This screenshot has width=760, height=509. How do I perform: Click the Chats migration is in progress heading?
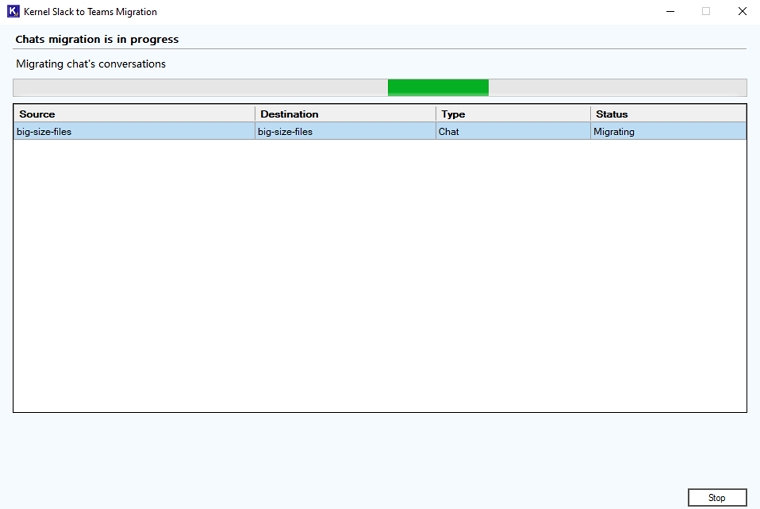[97, 39]
